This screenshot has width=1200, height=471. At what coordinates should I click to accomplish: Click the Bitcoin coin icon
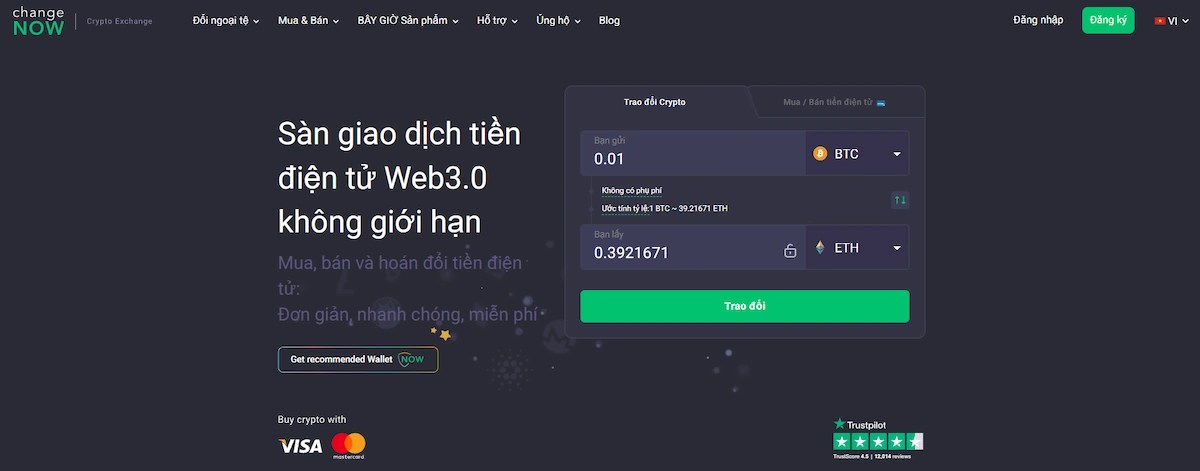pos(820,154)
